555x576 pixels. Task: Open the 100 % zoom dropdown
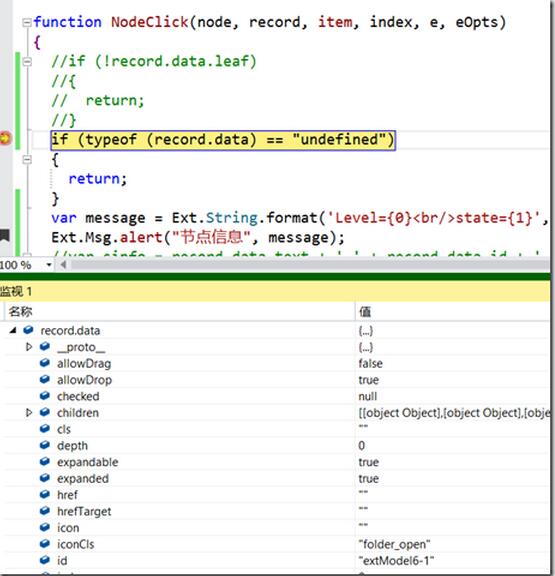[49, 264]
